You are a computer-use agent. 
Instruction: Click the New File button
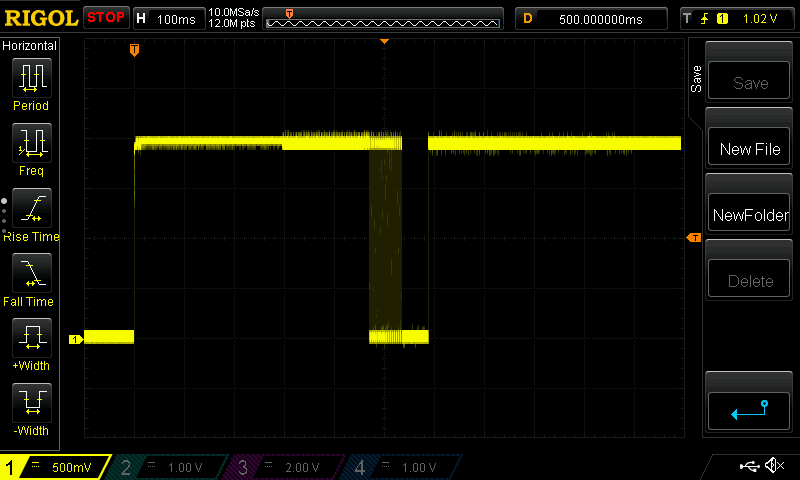[x=749, y=147]
